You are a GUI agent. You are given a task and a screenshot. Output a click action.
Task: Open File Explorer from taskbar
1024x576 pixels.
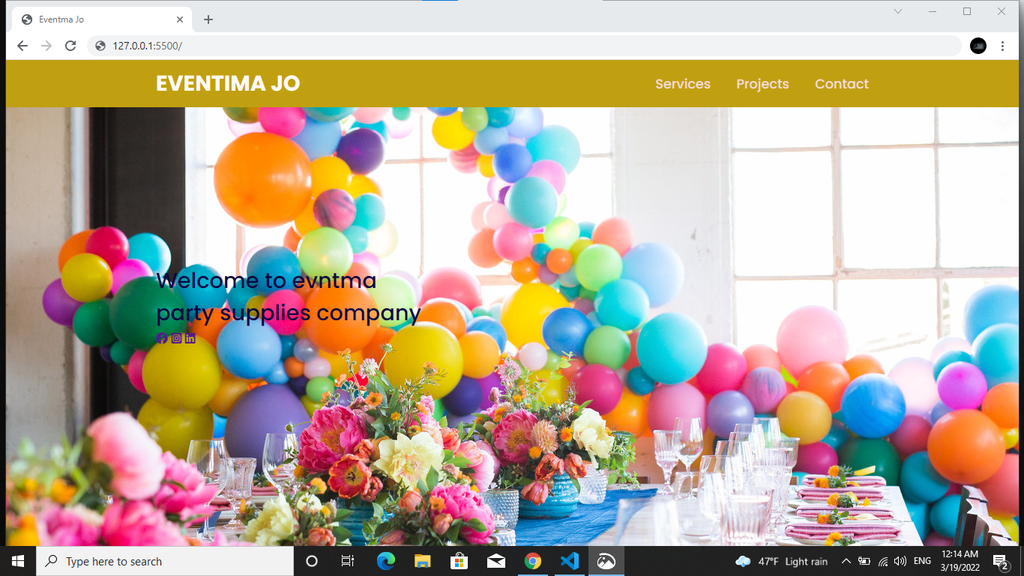[x=422, y=561]
